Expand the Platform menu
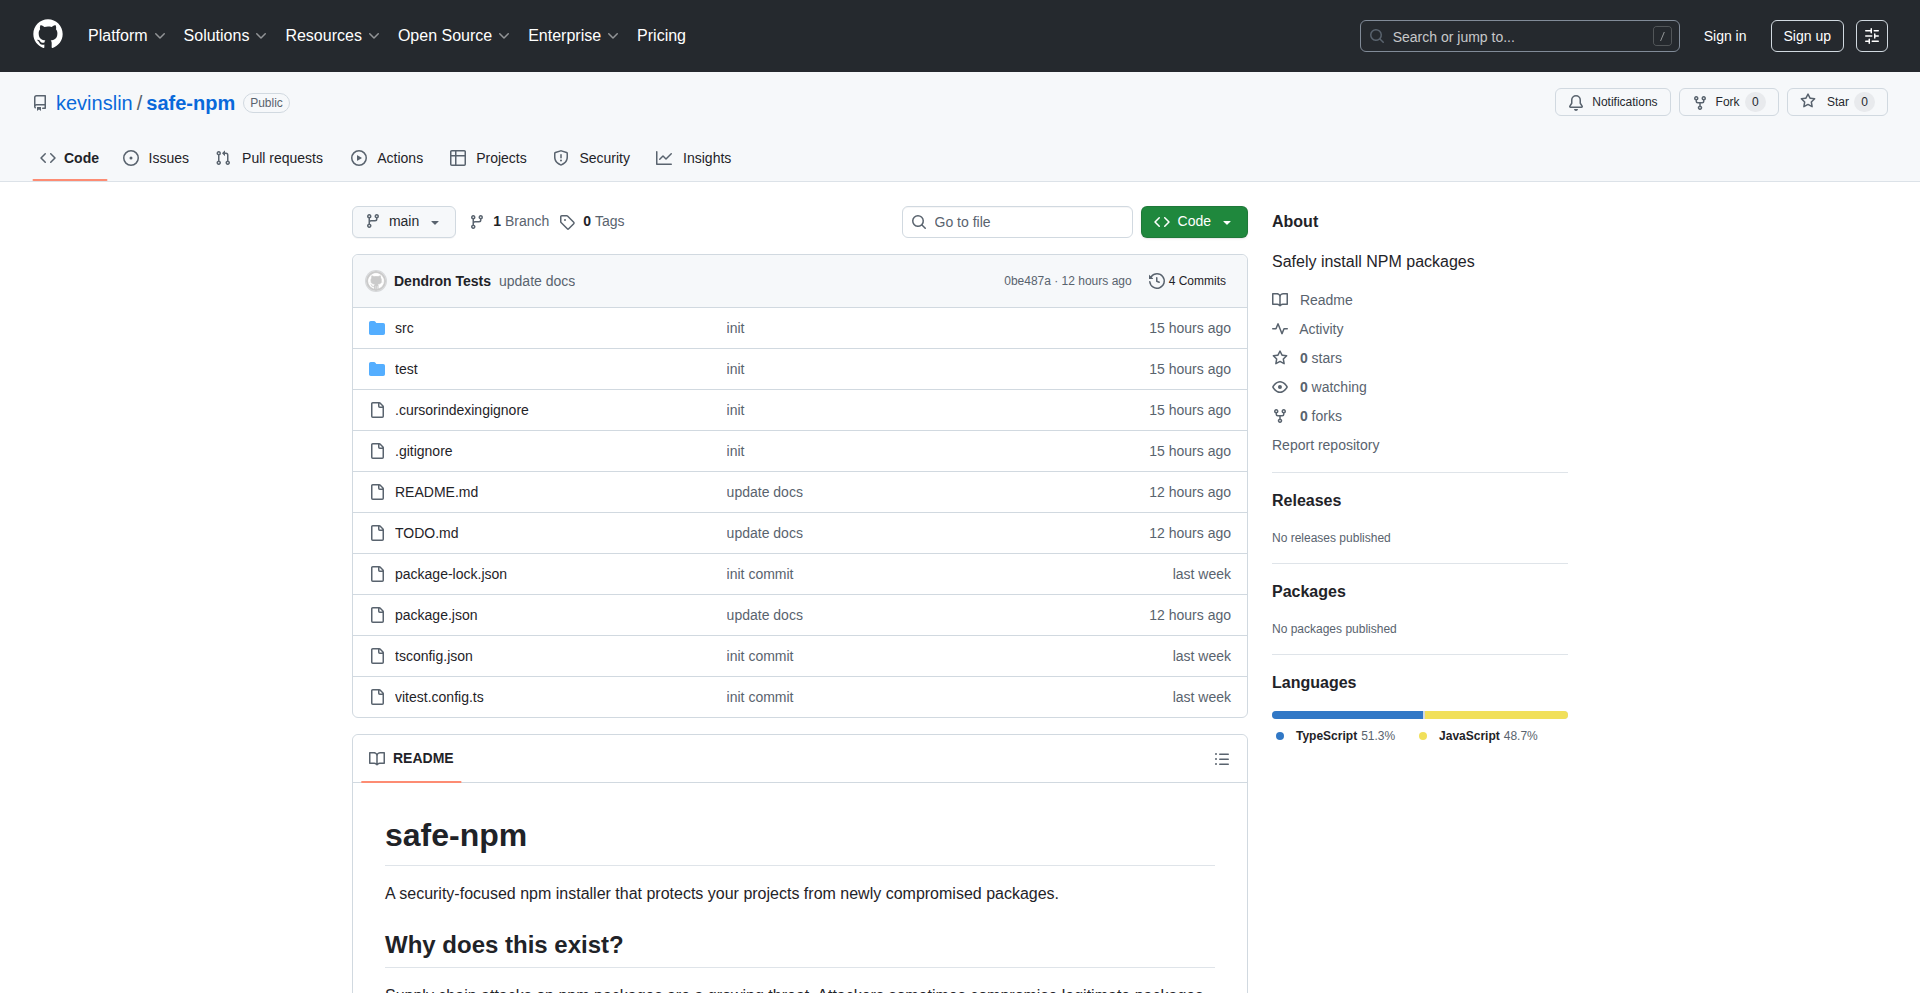The image size is (1920, 993). pos(126,36)
